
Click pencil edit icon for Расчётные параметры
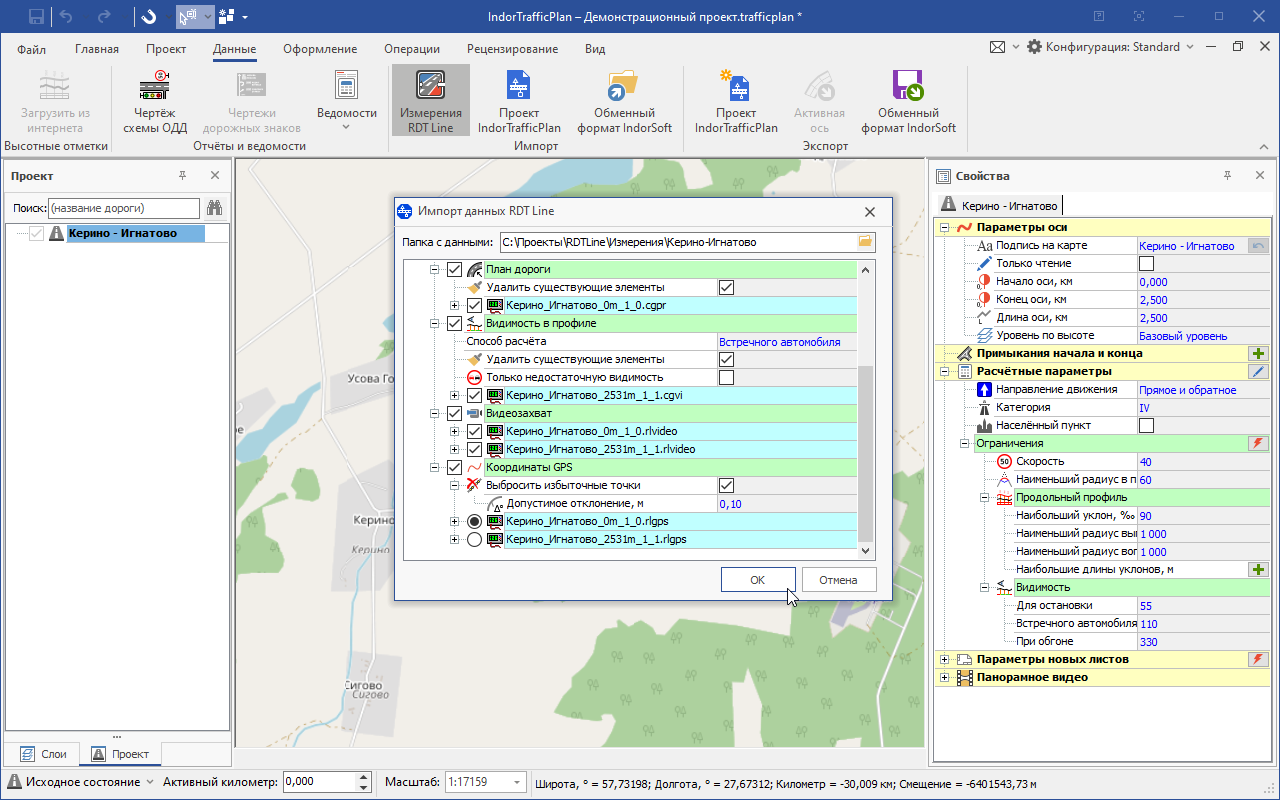click(1258, 372)
